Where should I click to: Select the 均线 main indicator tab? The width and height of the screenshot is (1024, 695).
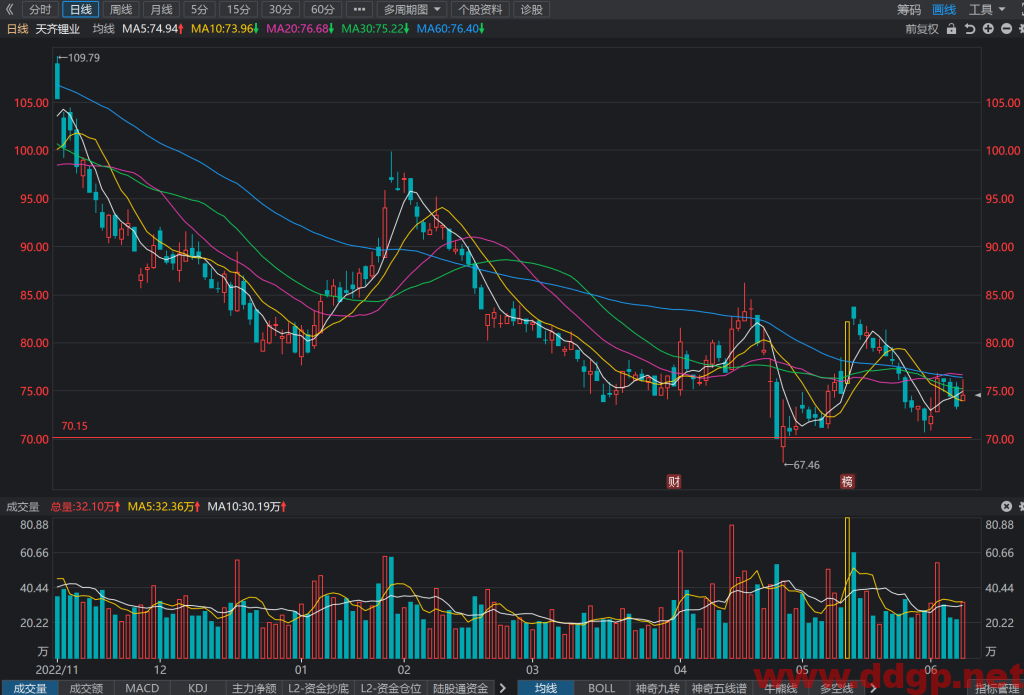point(546,688)
